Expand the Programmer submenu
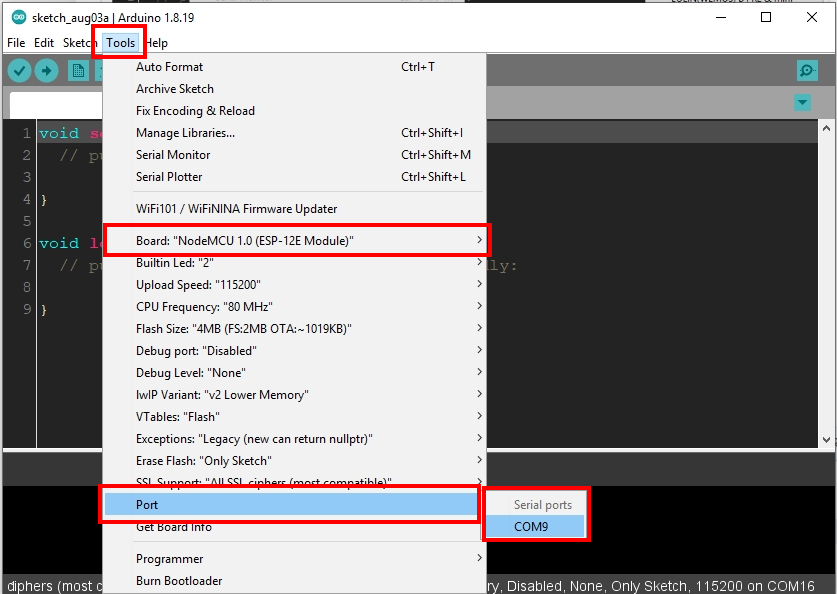This screenshot has width=837, height=594. click(294, 559)
